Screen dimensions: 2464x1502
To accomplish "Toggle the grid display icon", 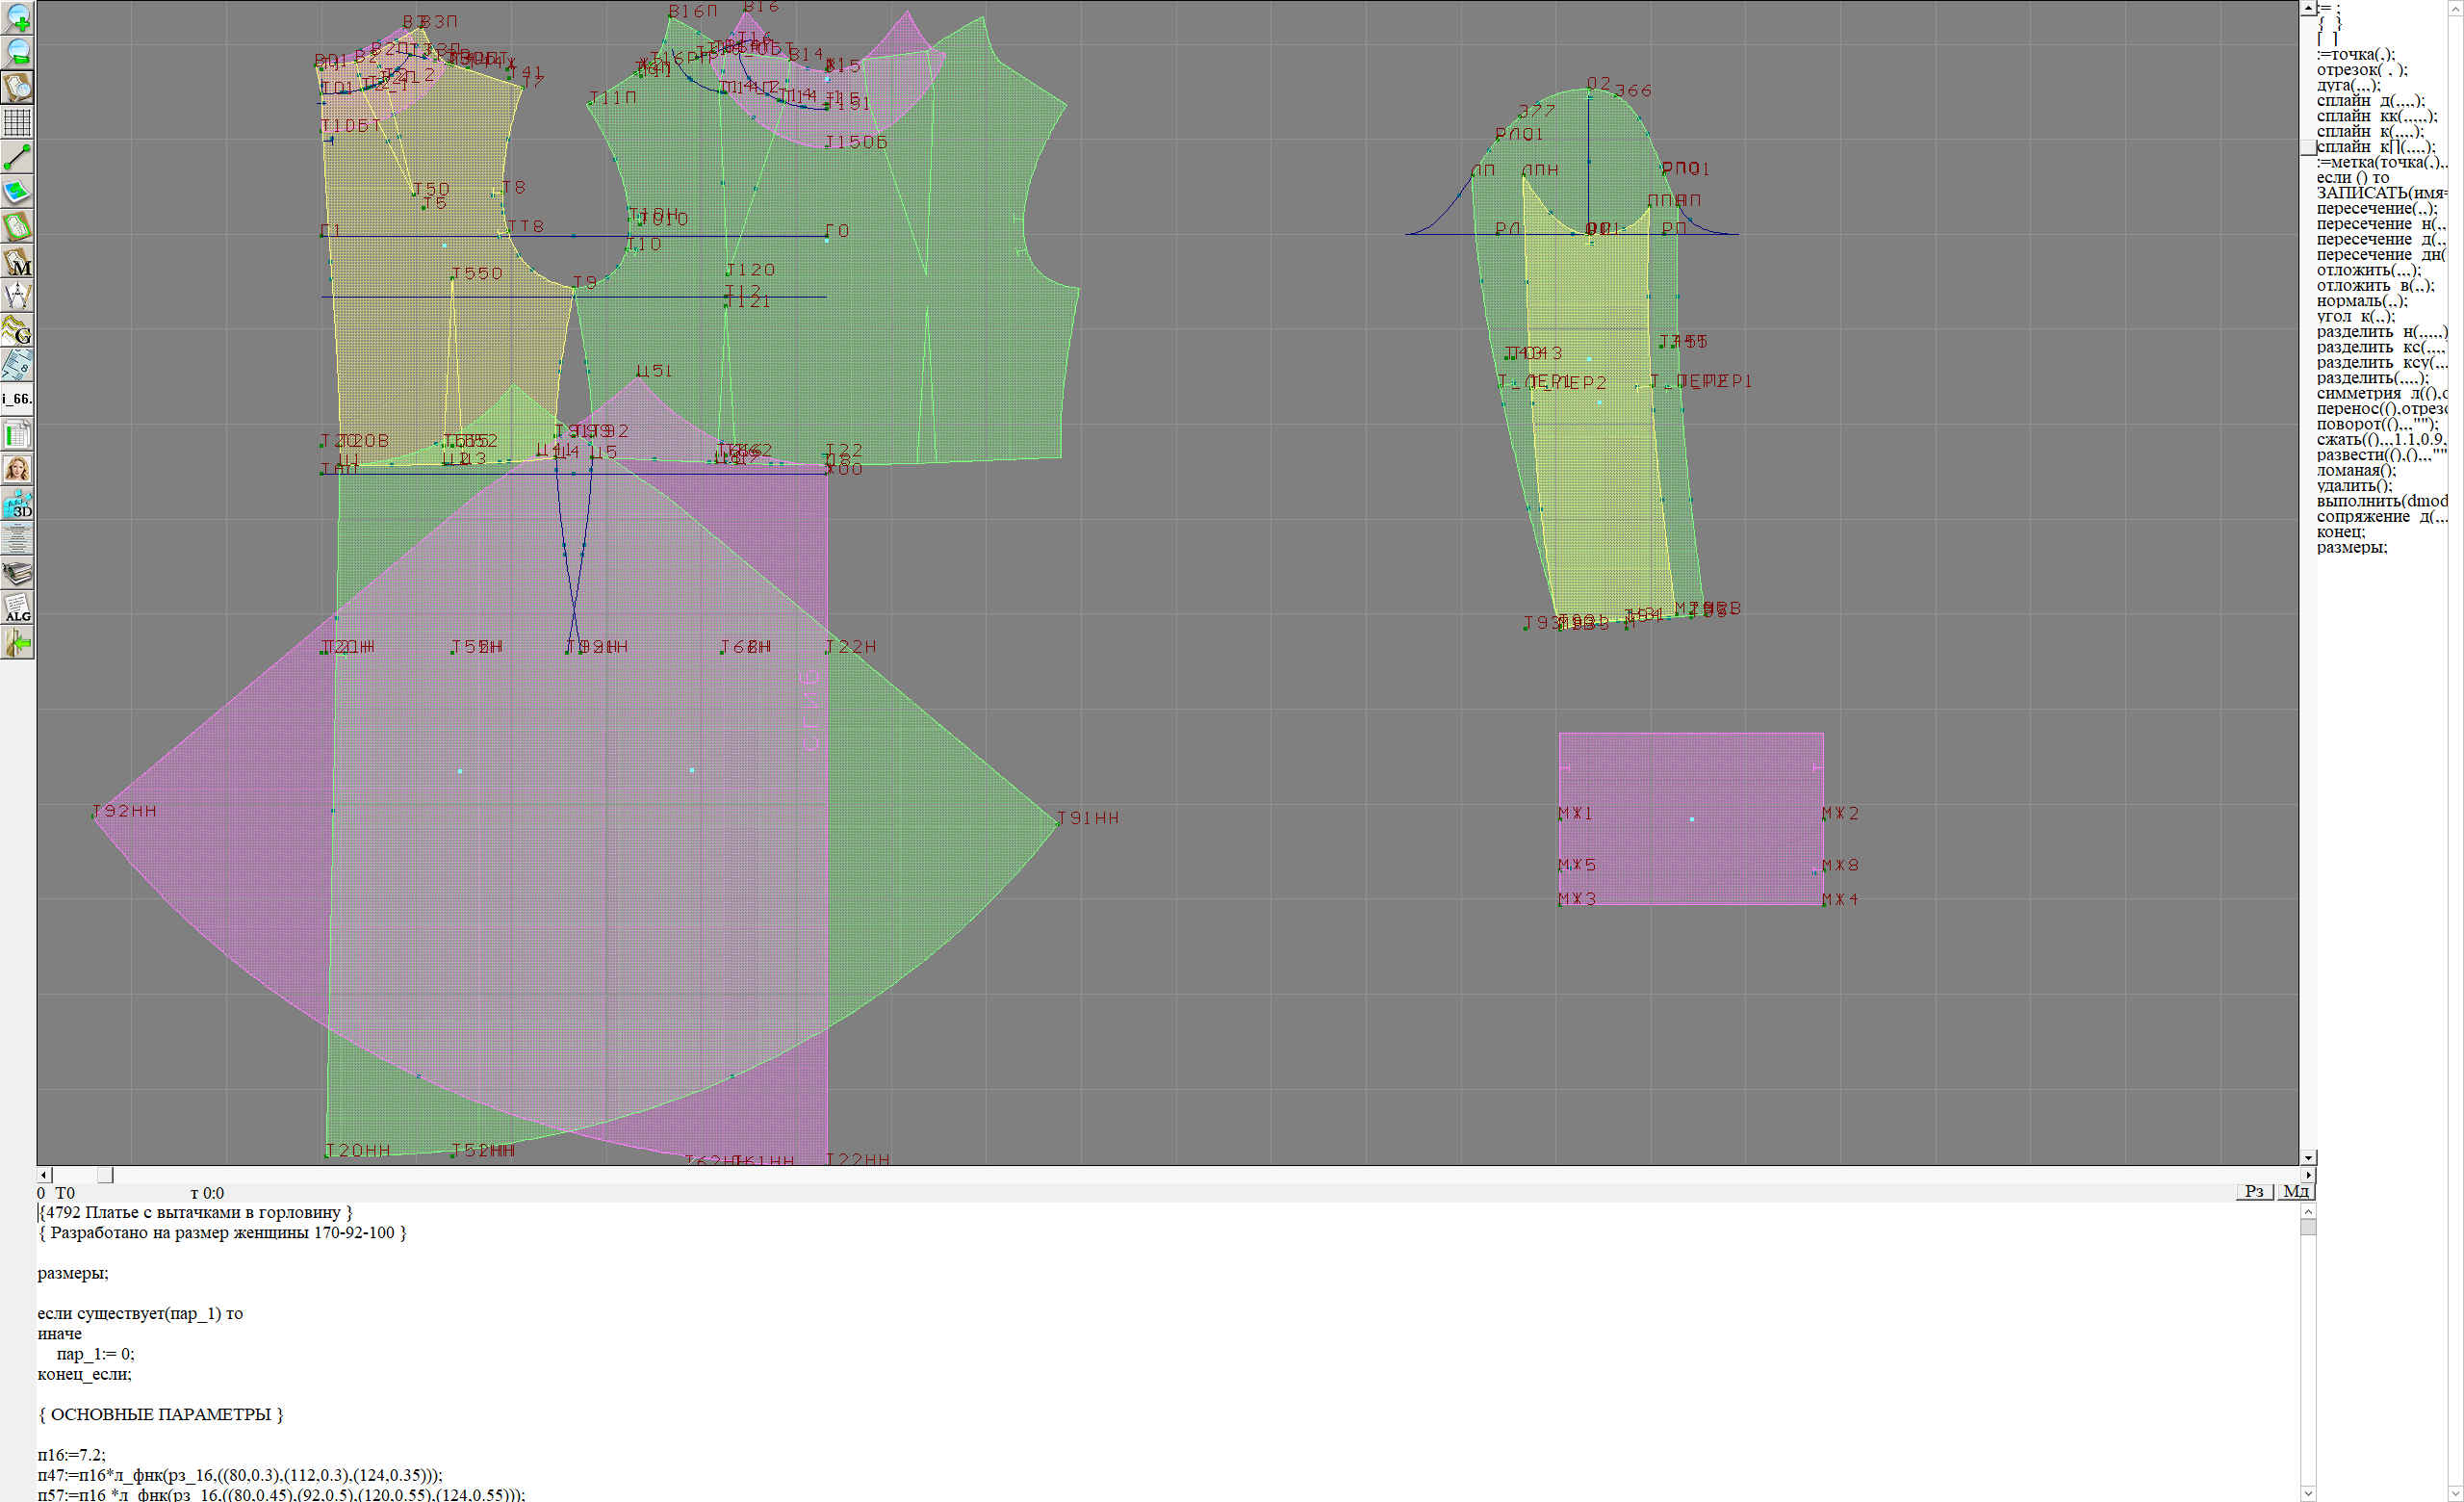I will 17,122.
